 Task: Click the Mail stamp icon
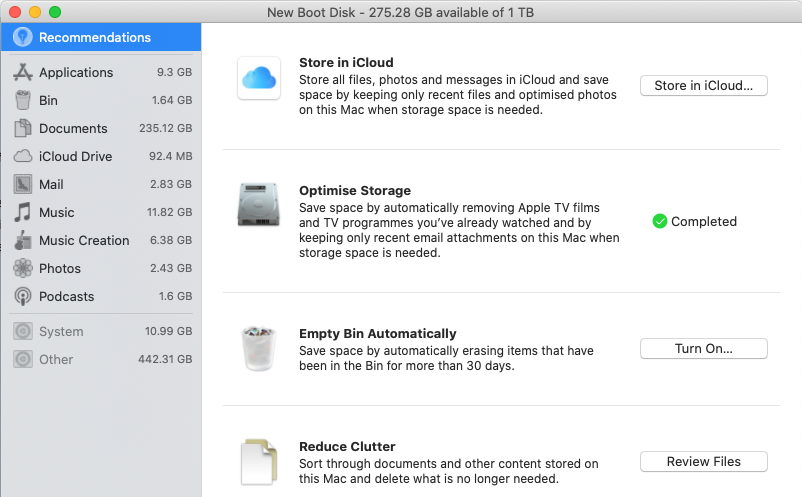click(23, 184)
